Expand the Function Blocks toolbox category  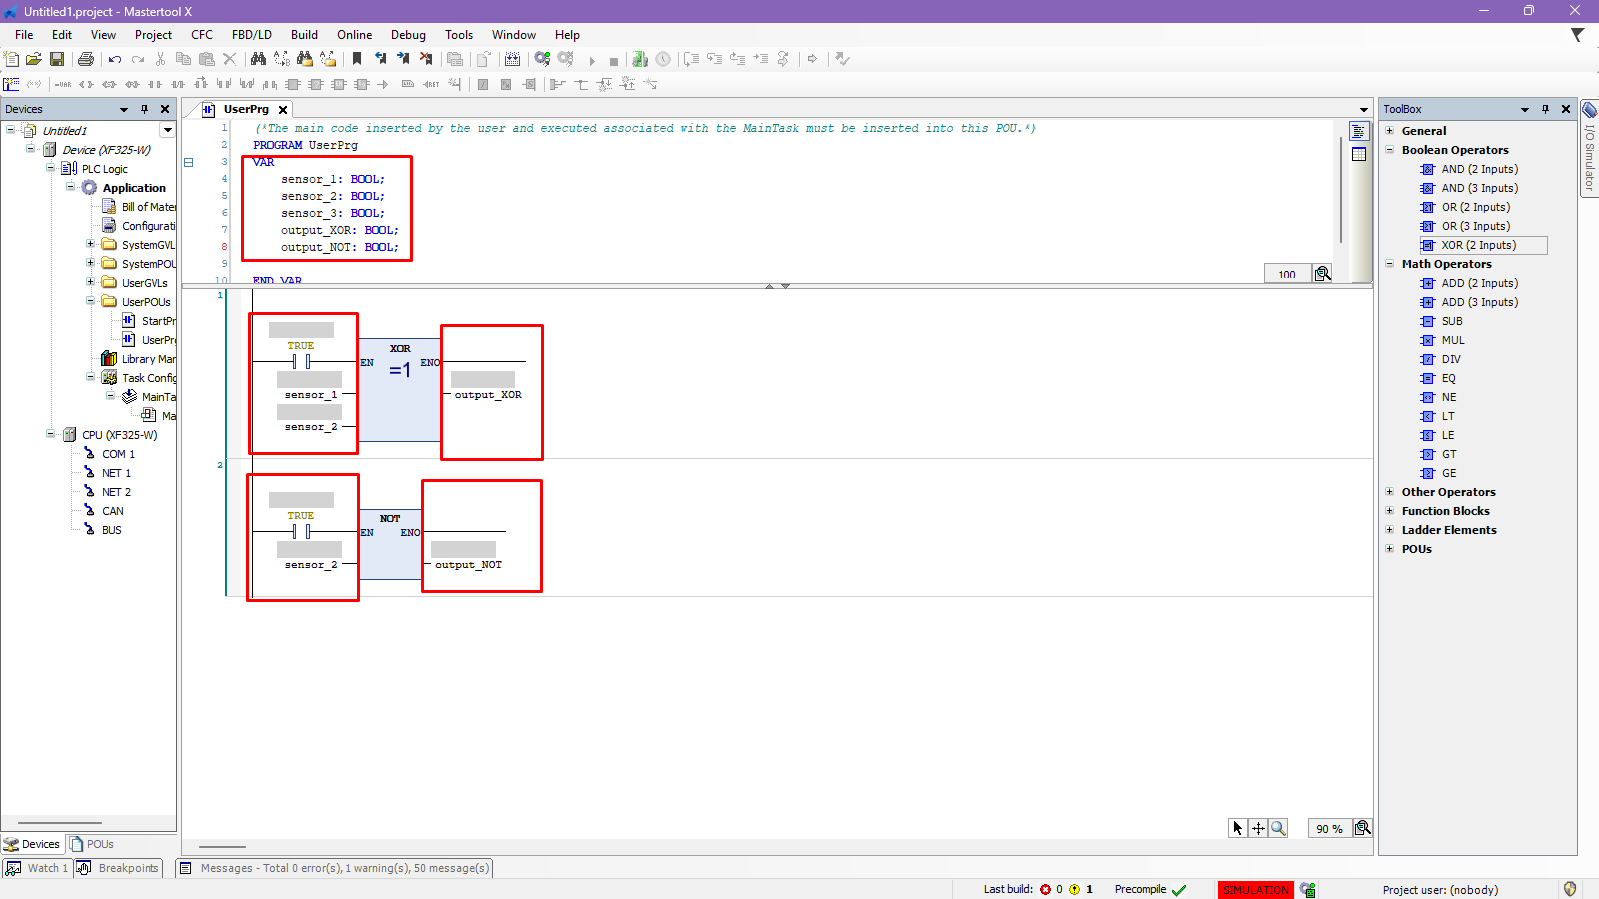pyautogui.click(x=1390, y=511)
